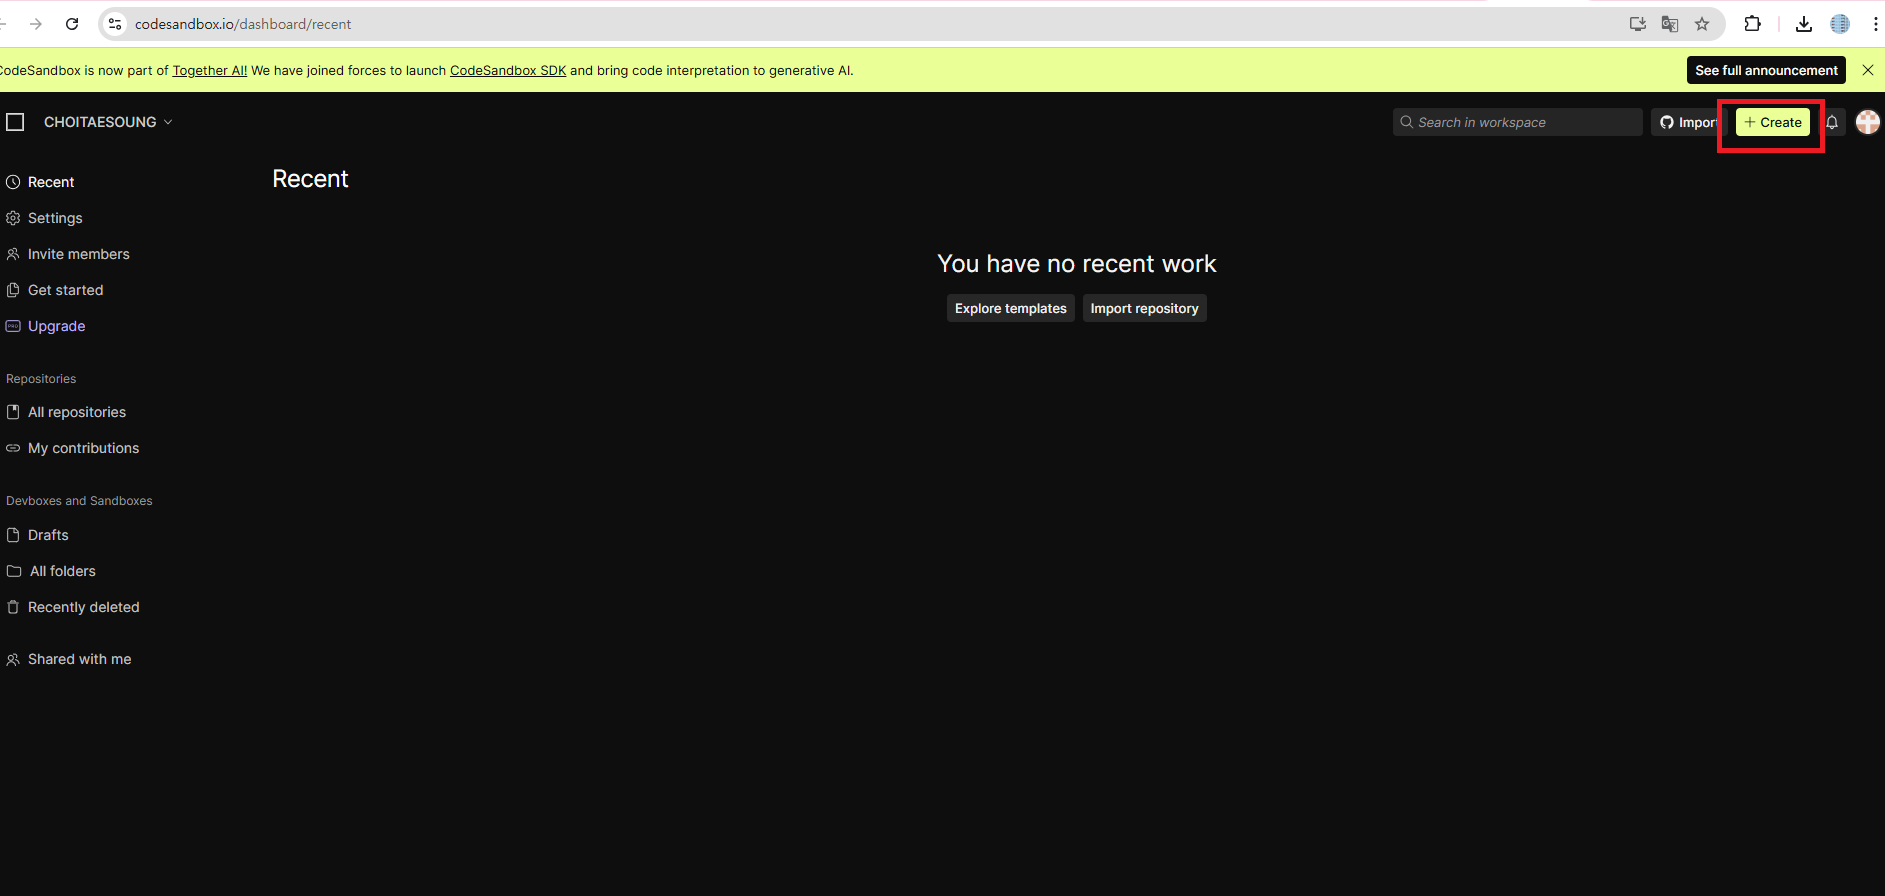Open the CHOITAESOUNG workspace dropdown
1885x896 pixels.
coord(108,122)
